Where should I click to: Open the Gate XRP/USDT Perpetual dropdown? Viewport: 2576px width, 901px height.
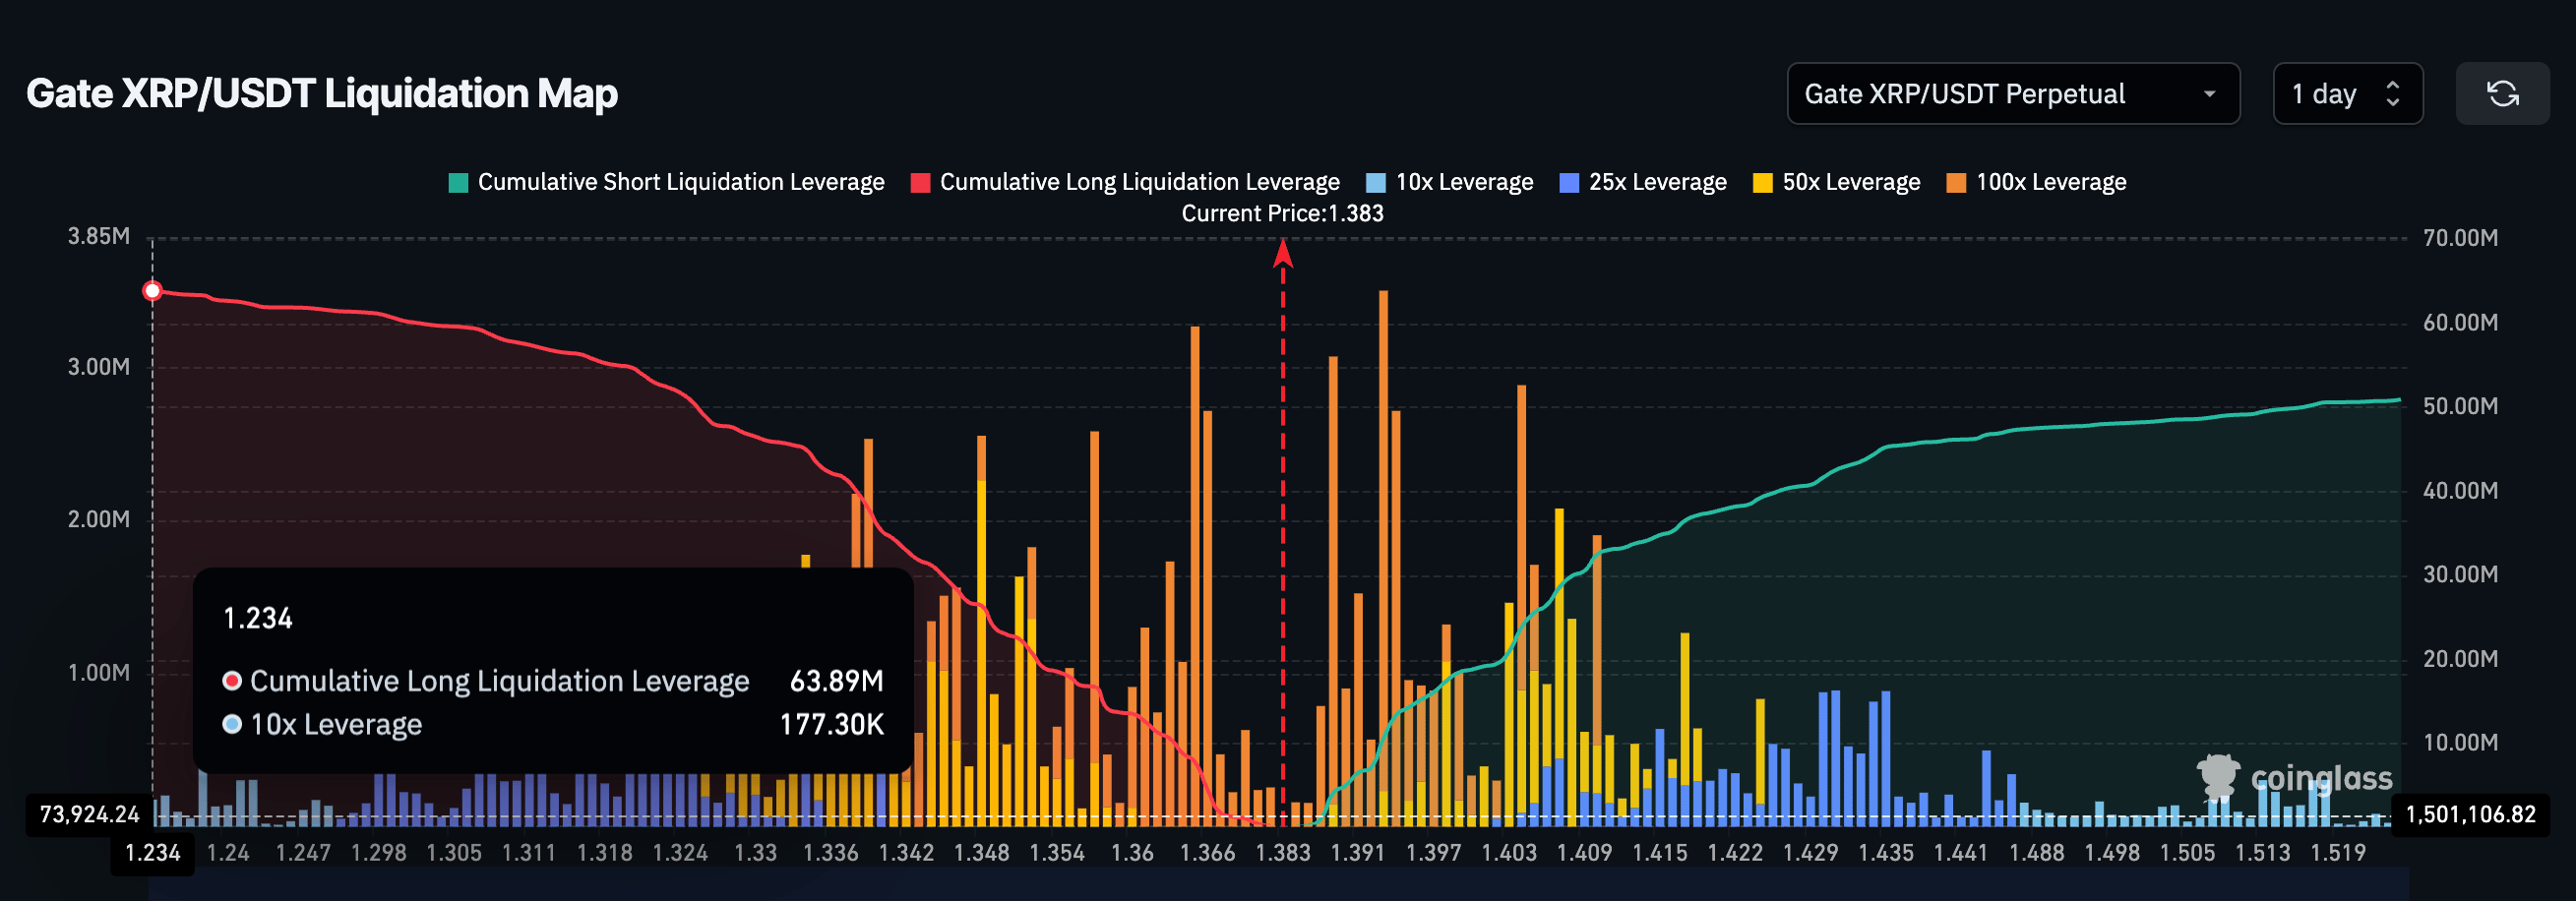point(2013,94)
